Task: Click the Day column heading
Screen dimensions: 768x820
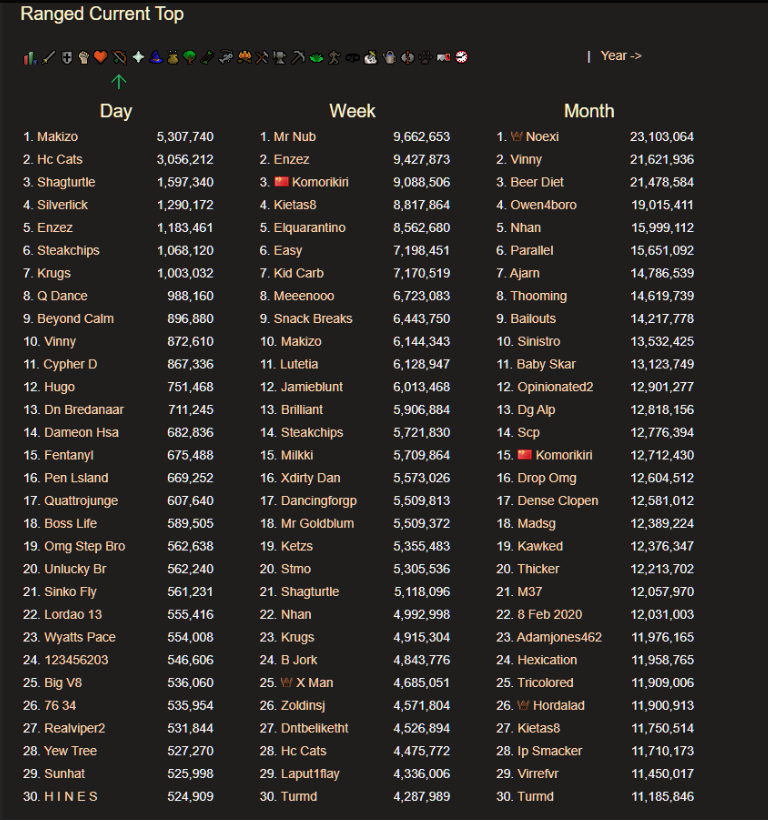Action: point(116,111)
